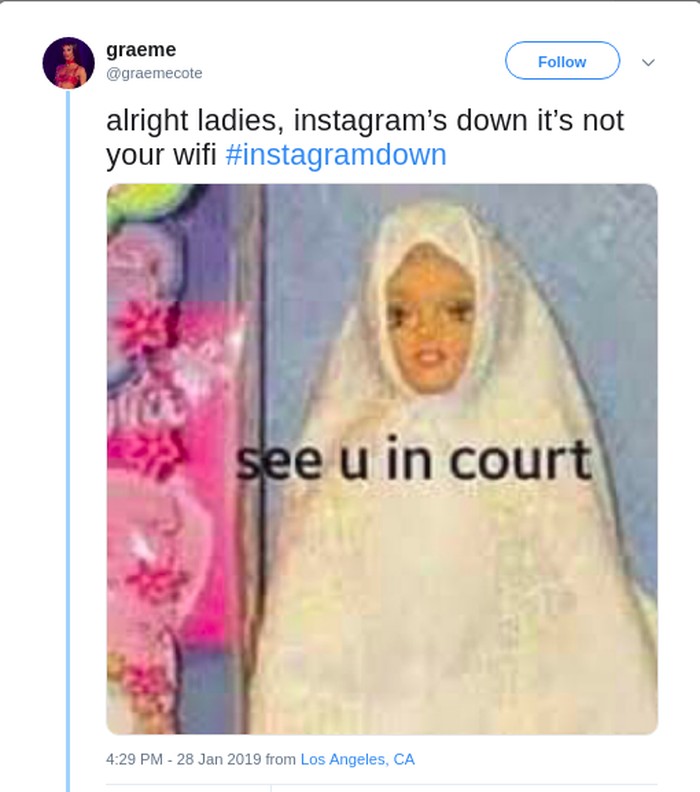Click the word 'wifi' in the tweet
This screenshot has height=792, width=700.
[x=195, y=154]
